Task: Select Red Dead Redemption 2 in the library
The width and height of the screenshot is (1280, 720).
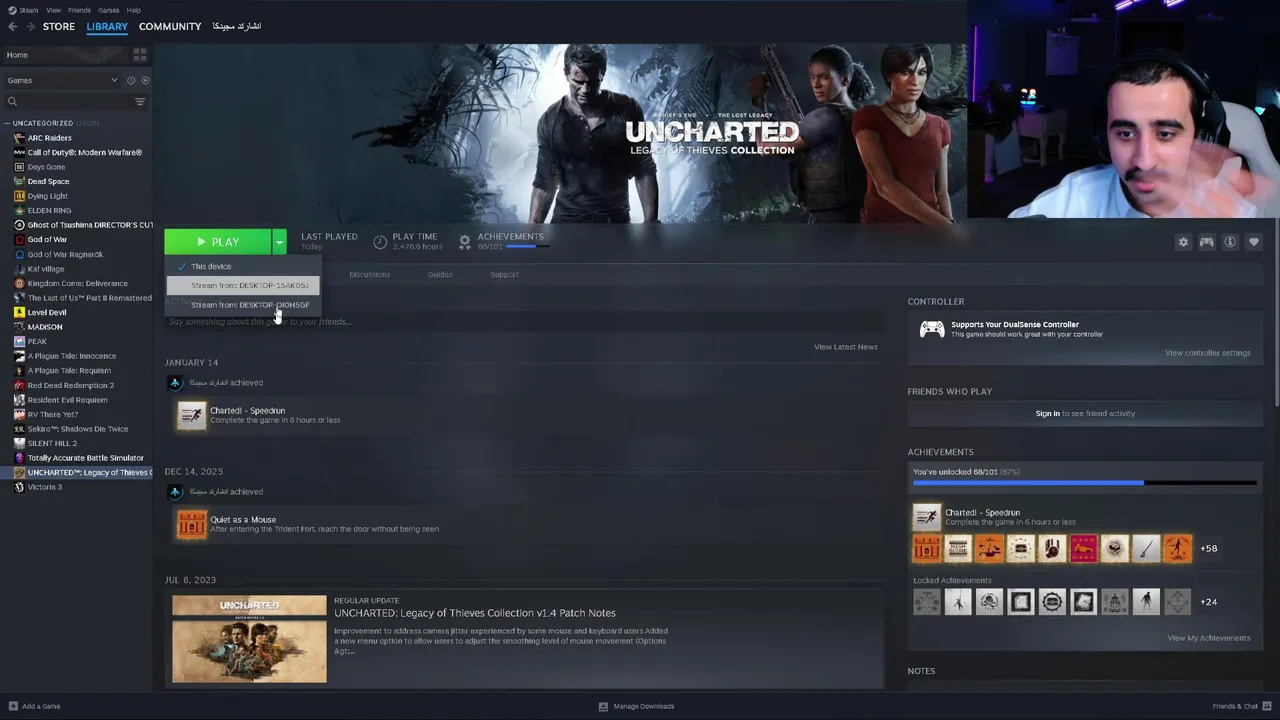Action: click(71, 385)
